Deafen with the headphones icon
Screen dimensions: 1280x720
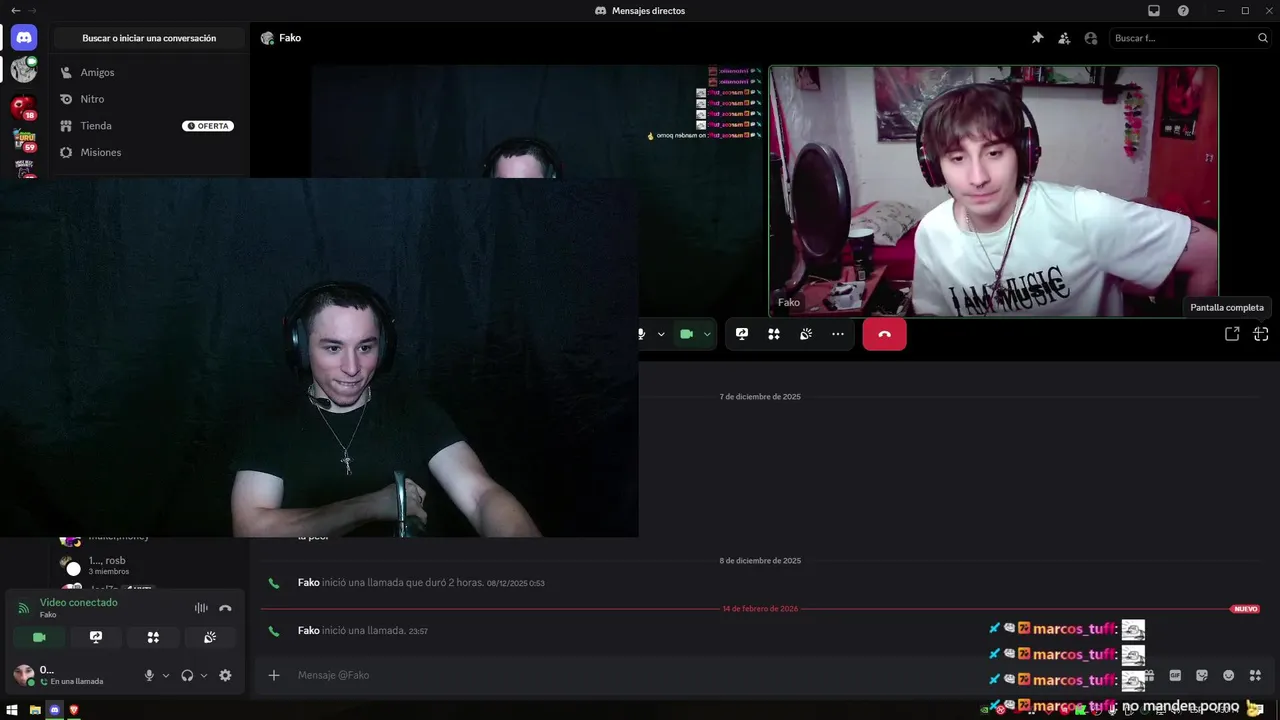coord(187,675)
